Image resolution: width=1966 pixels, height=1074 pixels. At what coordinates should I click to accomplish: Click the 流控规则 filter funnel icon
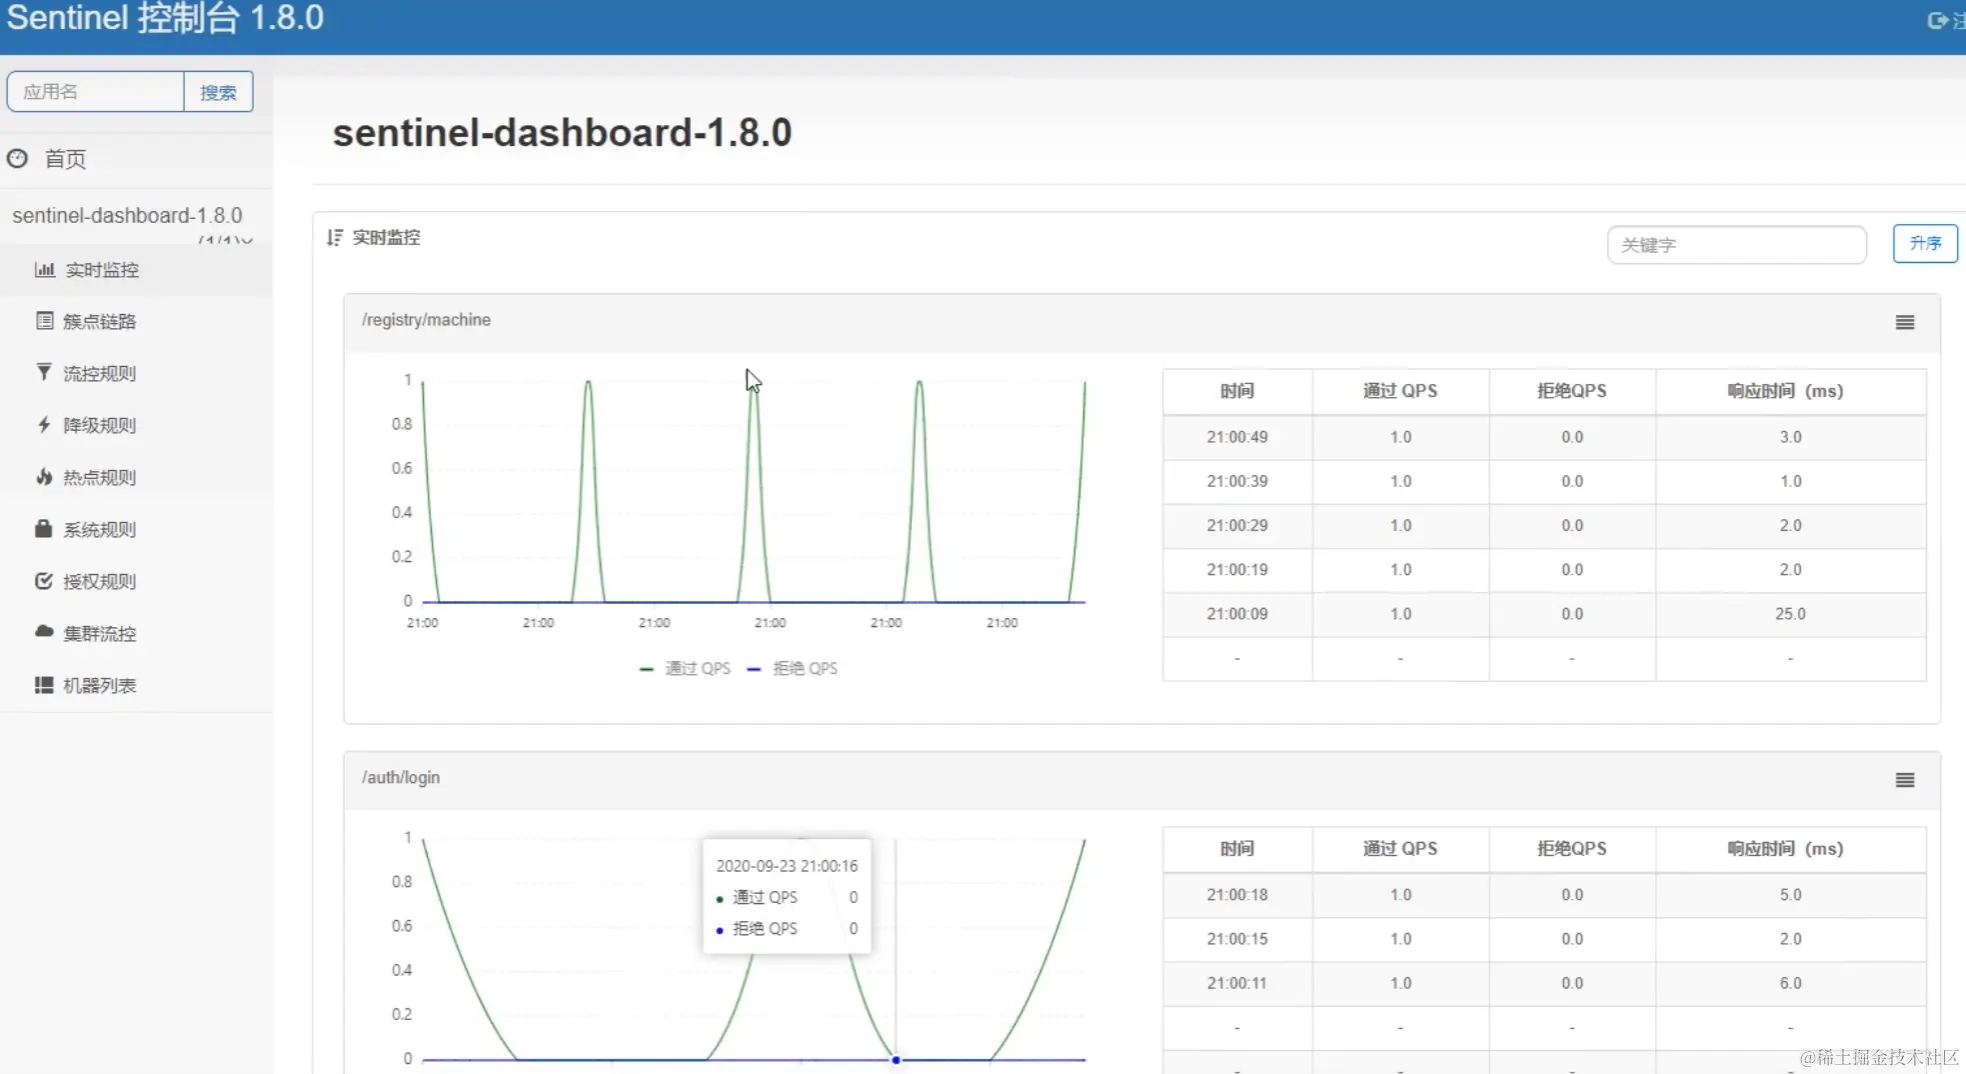coord(44,373)
